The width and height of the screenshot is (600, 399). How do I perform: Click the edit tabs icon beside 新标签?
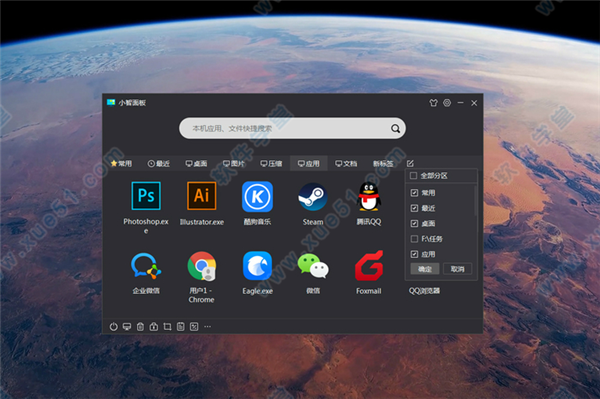pos(410,164)
